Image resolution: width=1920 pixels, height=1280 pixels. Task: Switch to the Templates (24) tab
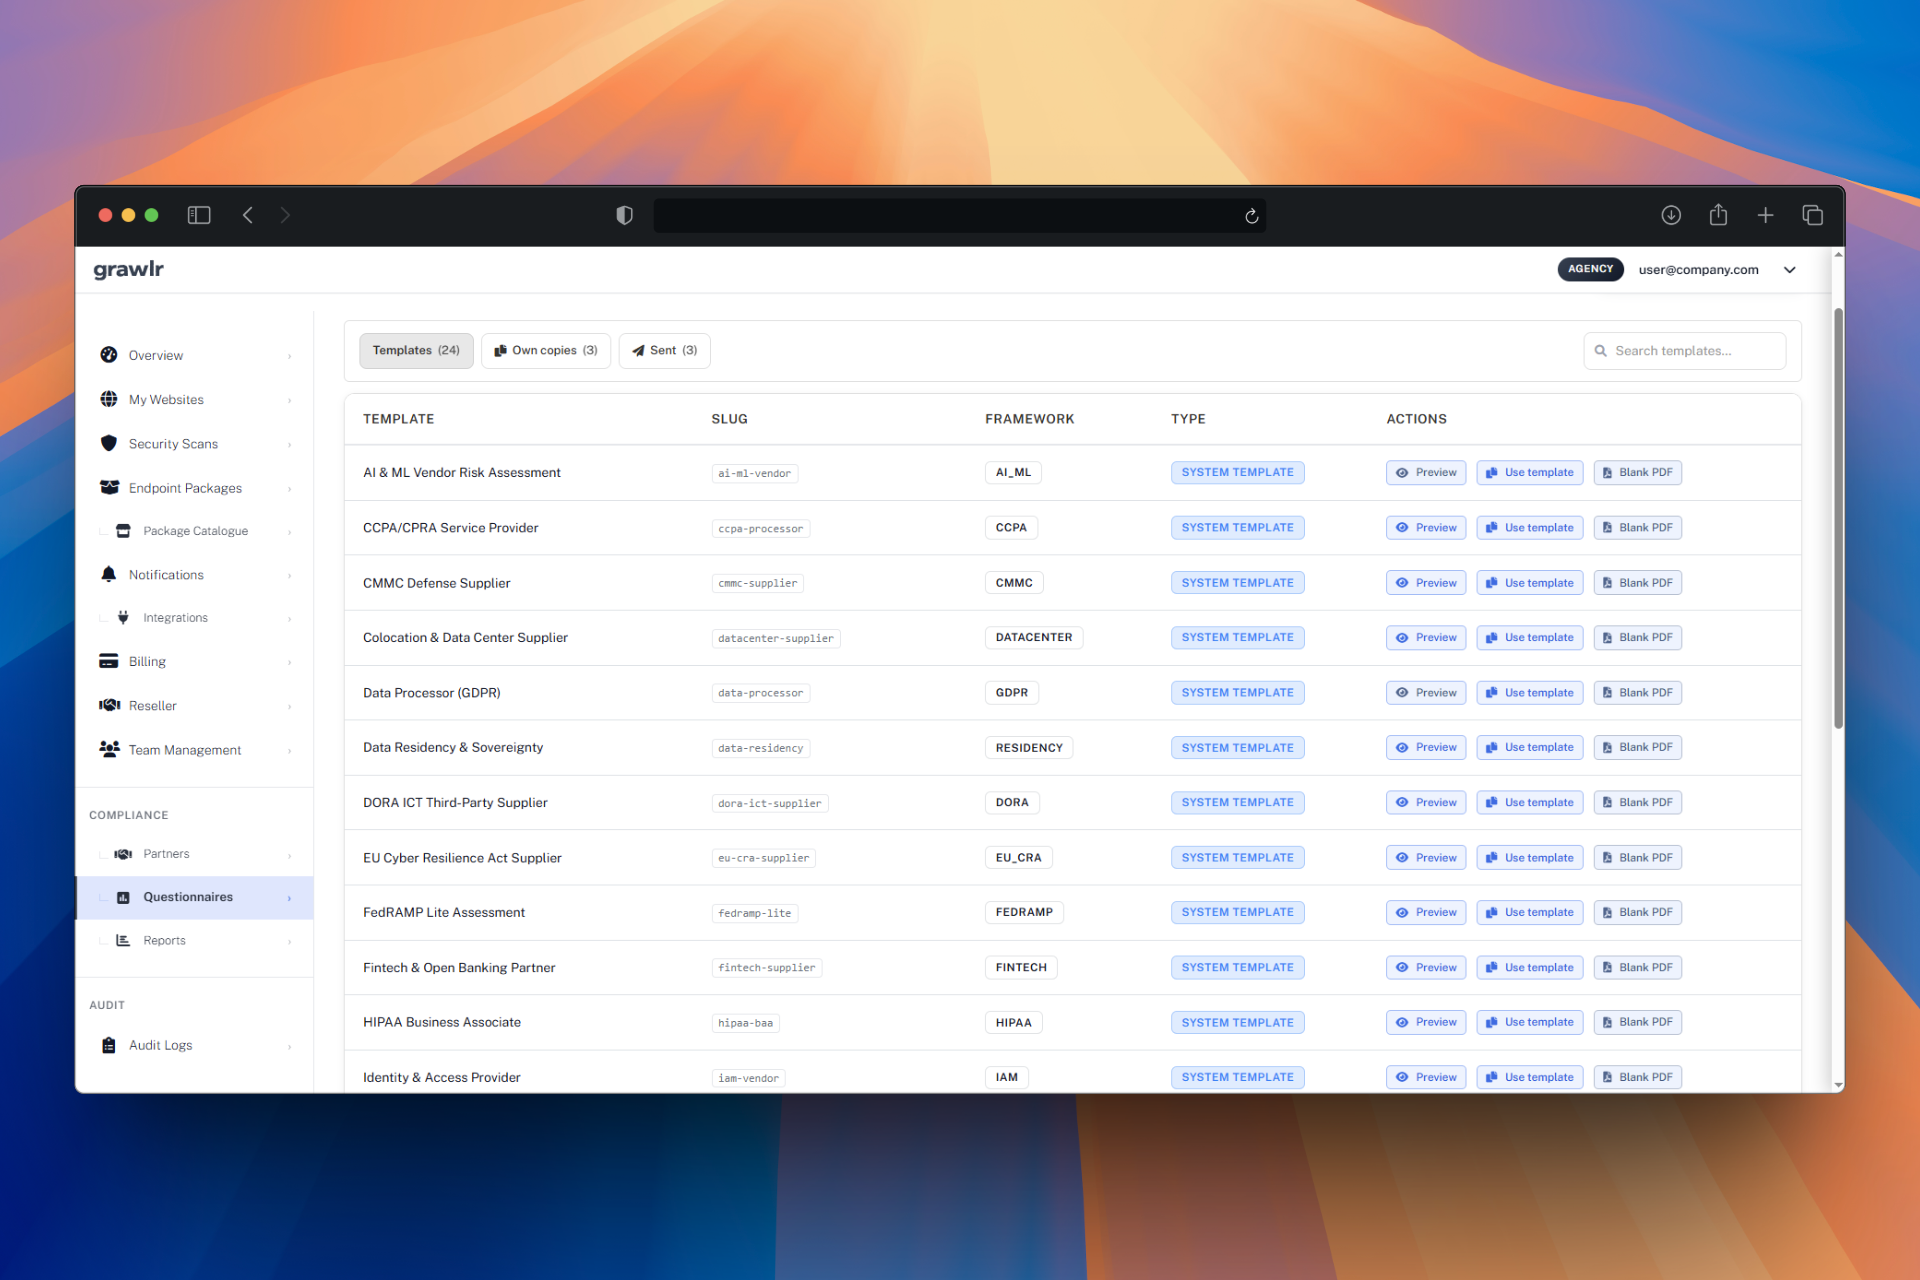[416, 351]
